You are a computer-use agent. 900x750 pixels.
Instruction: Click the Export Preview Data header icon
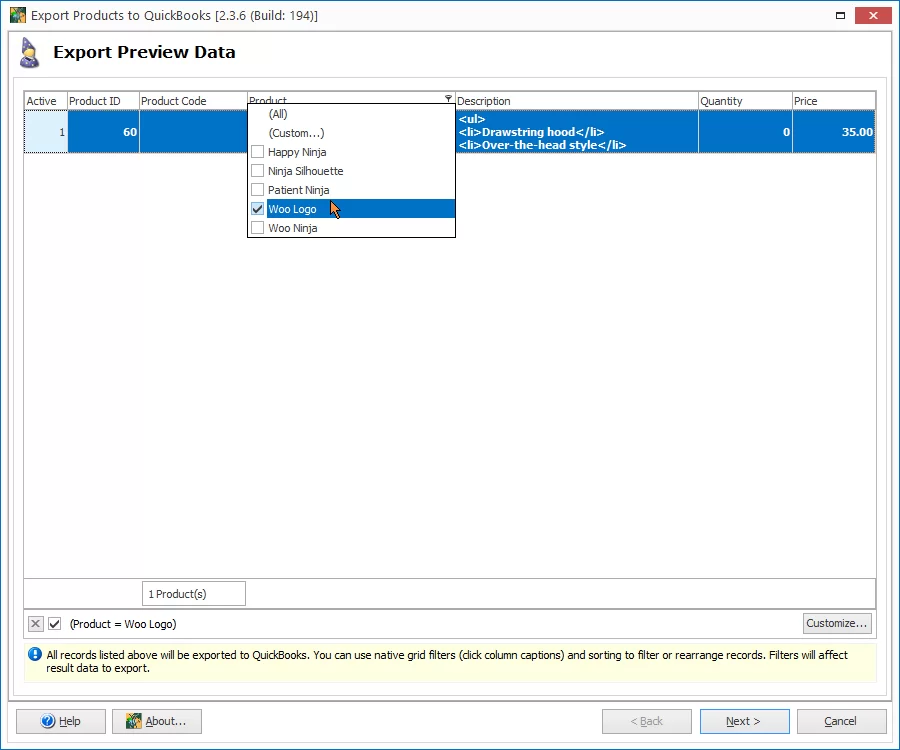click(x=28, y=52)
